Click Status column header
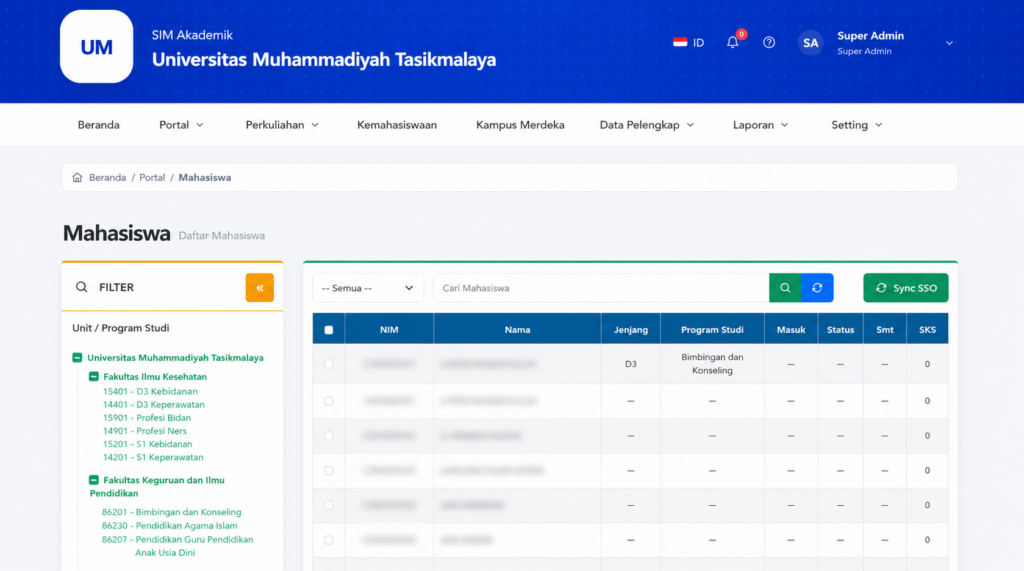Image resolution: width=1024 pixels, height=571 pixels. coord(840,330)
